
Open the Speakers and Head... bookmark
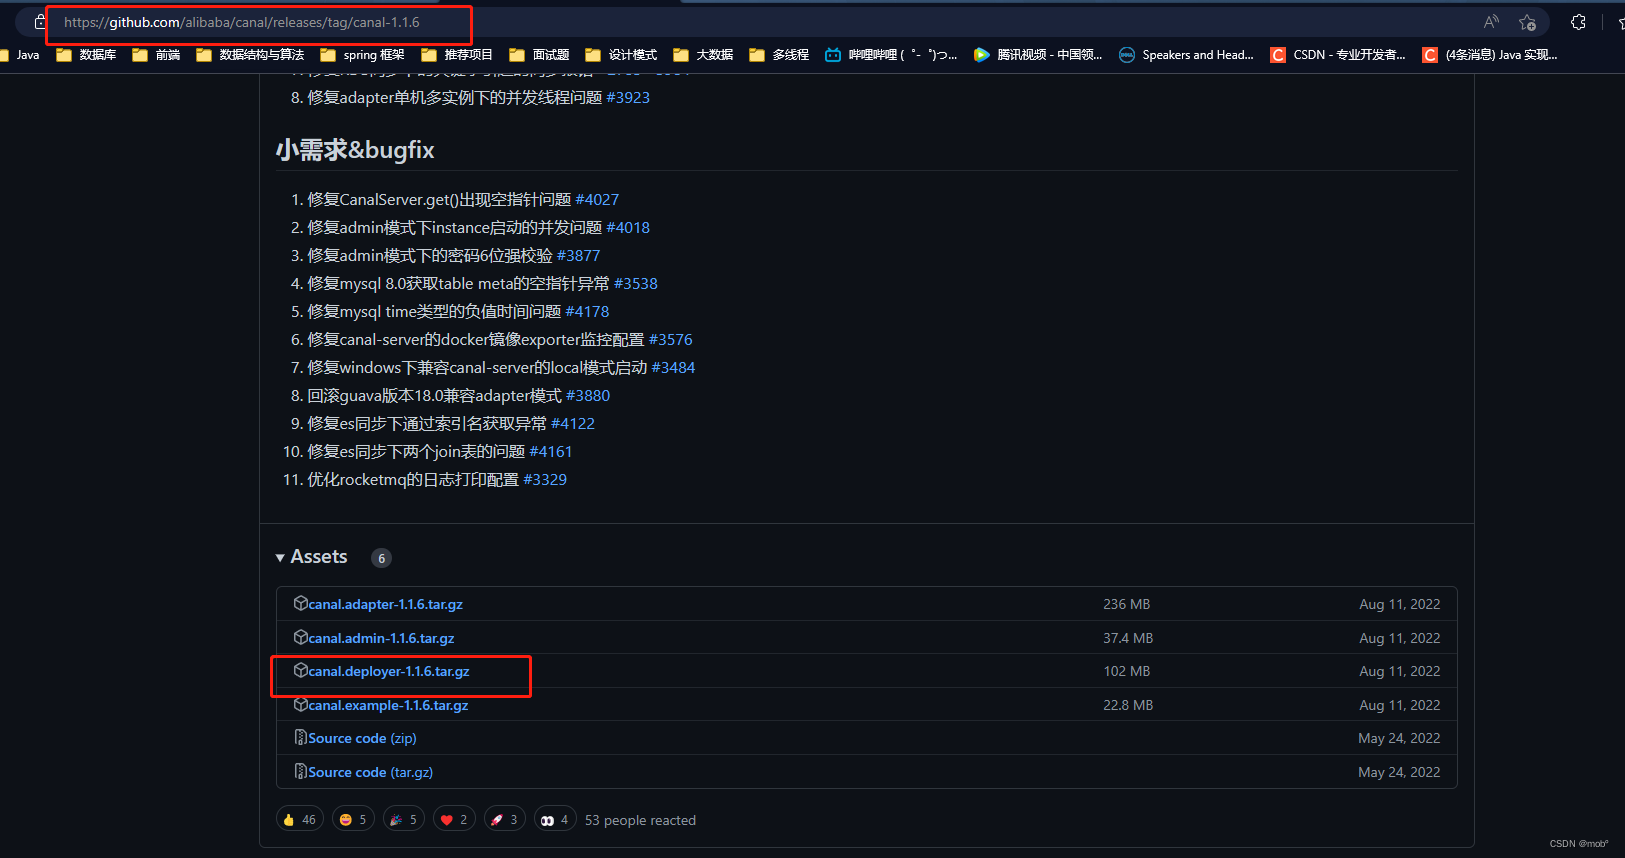point(1186,55)
